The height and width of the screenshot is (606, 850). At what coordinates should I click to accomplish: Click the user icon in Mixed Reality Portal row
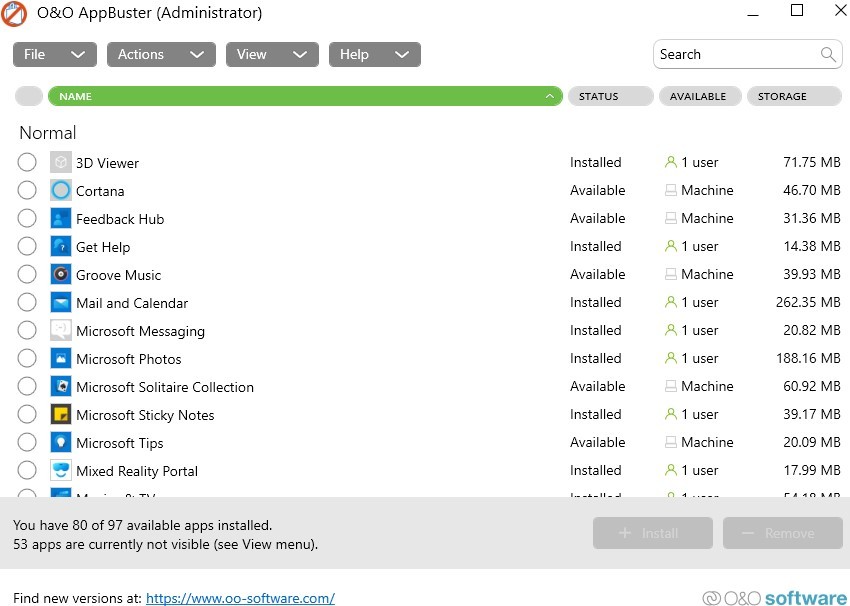[x=671, y=470]
